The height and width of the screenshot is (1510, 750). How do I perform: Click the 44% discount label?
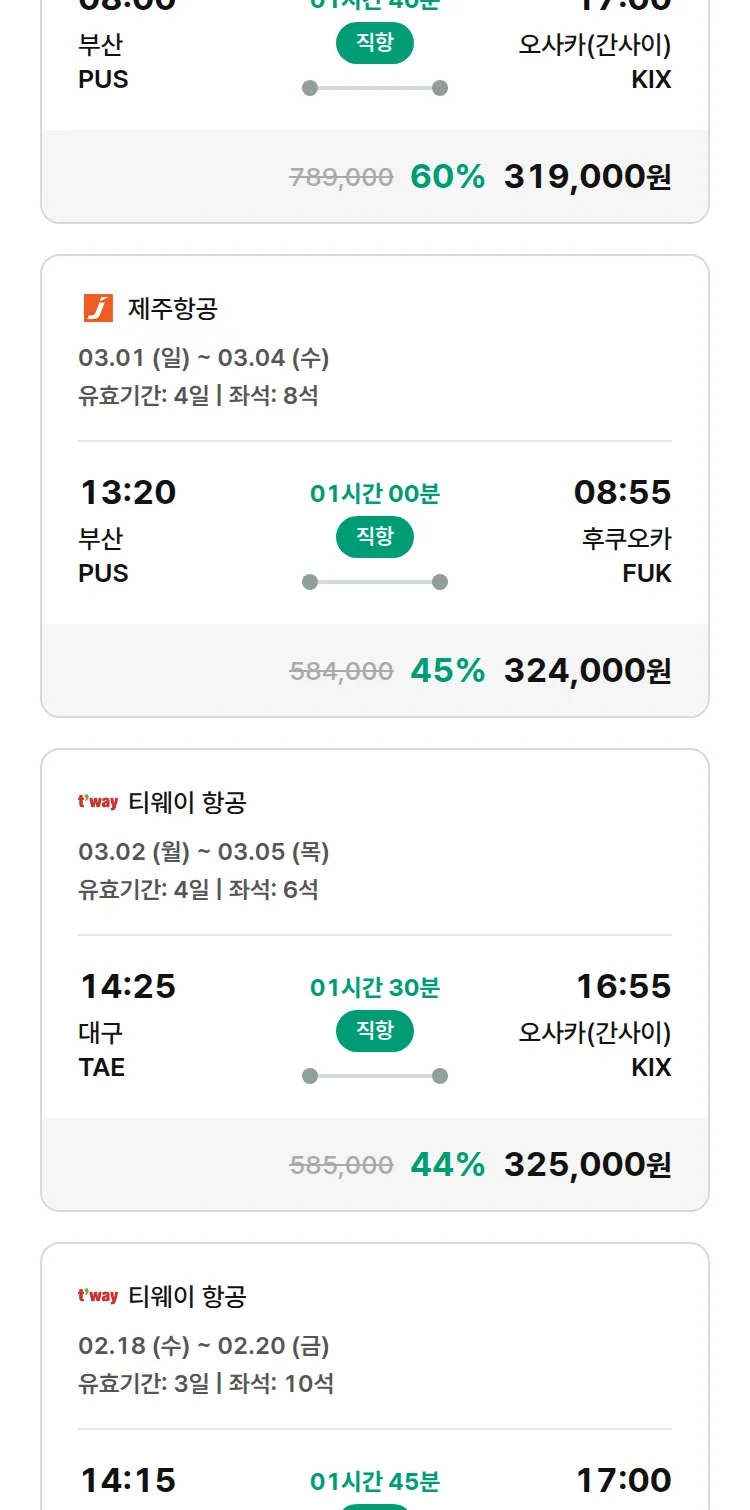(447, 1164)
